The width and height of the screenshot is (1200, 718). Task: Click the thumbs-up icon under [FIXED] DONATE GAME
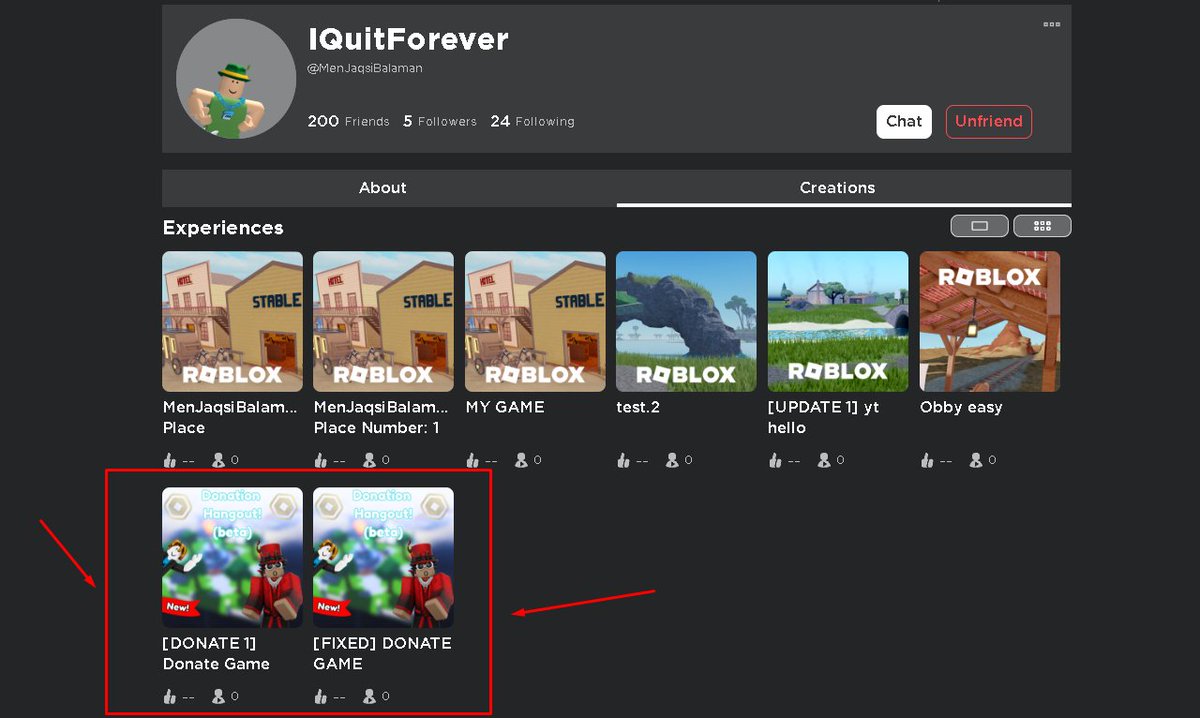tap(320, 696)
